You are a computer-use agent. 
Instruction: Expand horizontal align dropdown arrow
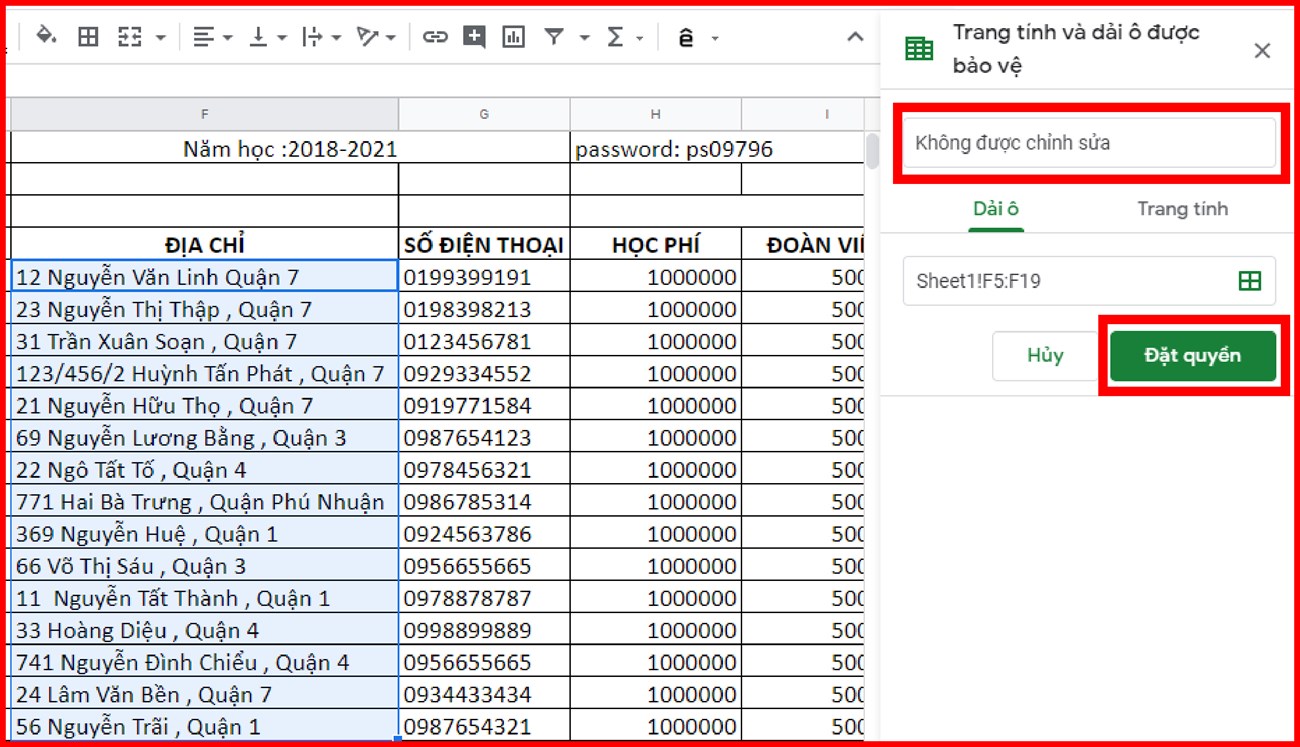(228, 38)
